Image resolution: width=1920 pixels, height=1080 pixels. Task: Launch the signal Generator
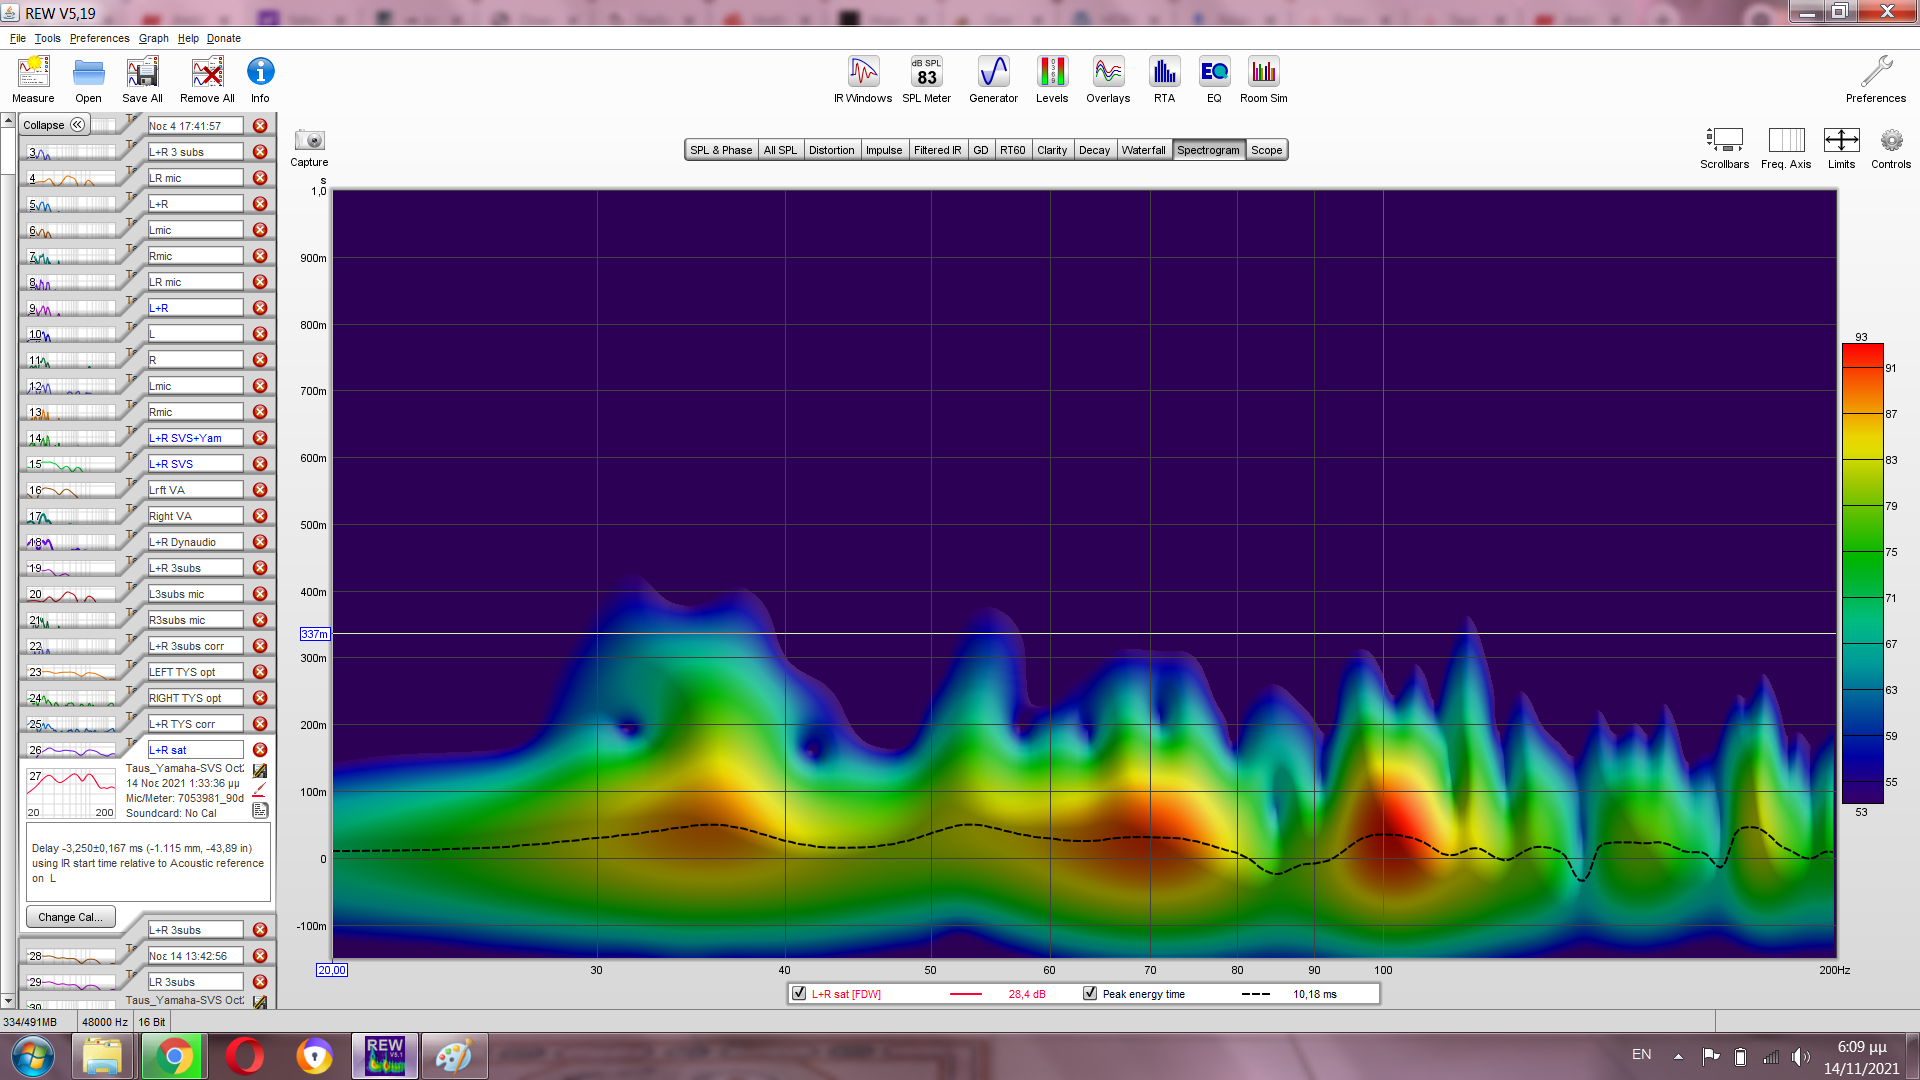pos(993,79)
